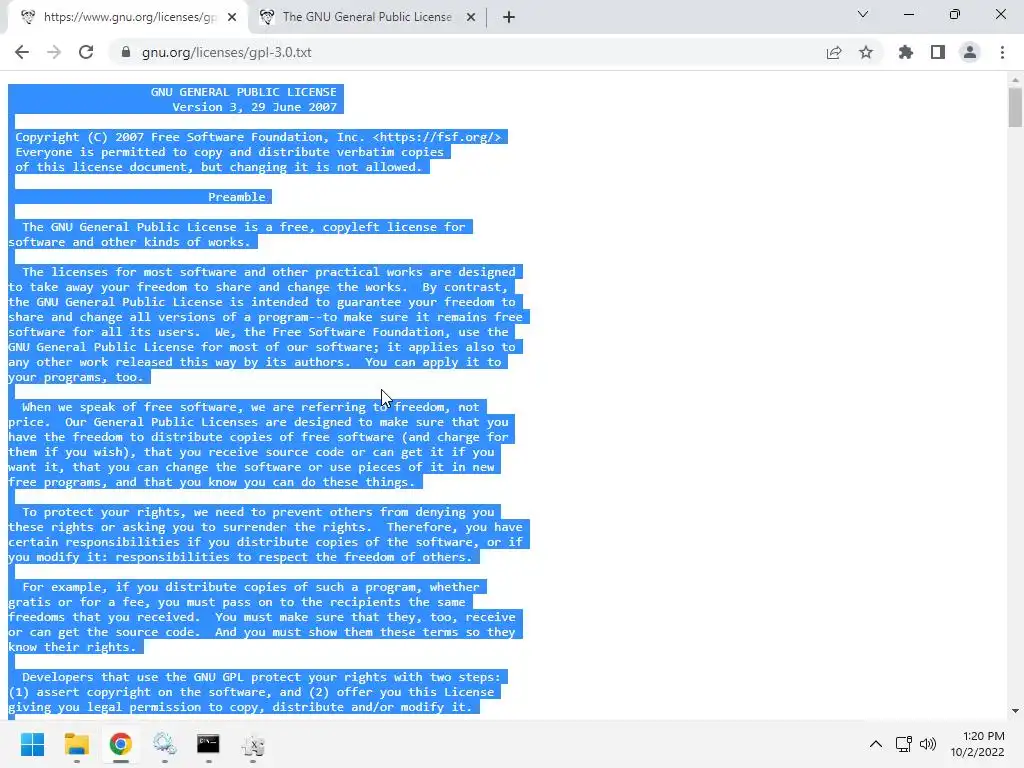This screenshot has height=768, width=1024.
Task: Go back to the previous page
Action: pyautogui.click(x=22, y=52)
